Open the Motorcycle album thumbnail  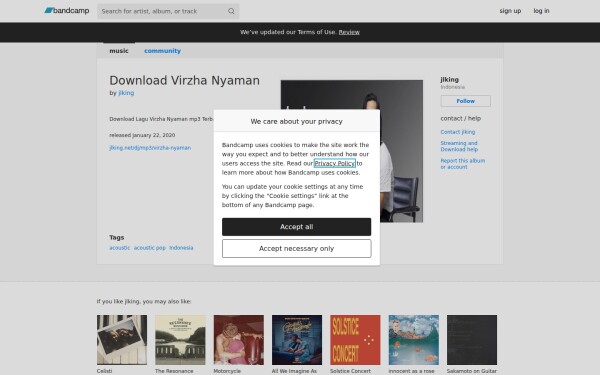pos(239,340)
